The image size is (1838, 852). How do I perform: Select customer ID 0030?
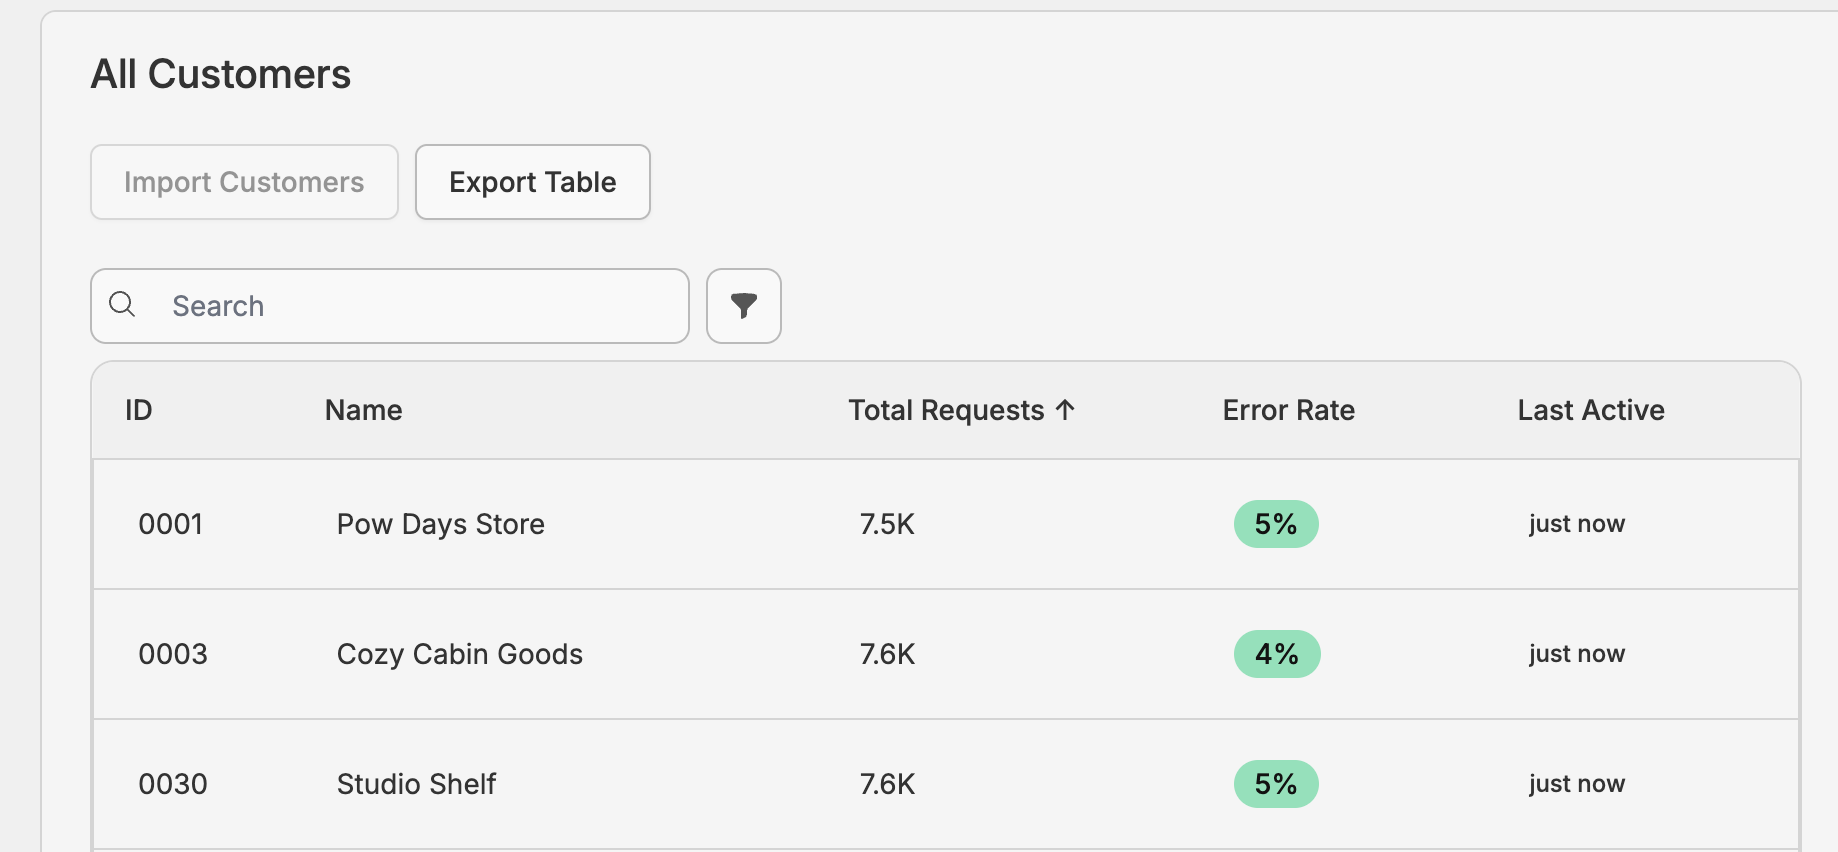point(173,784)
